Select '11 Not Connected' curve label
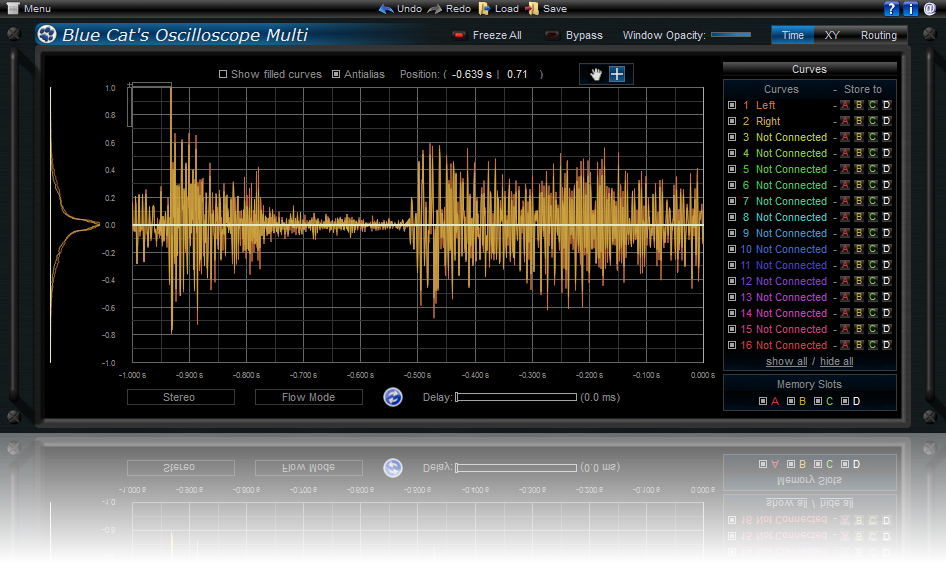This screenshot has height=562, width=946. (783, 265)
